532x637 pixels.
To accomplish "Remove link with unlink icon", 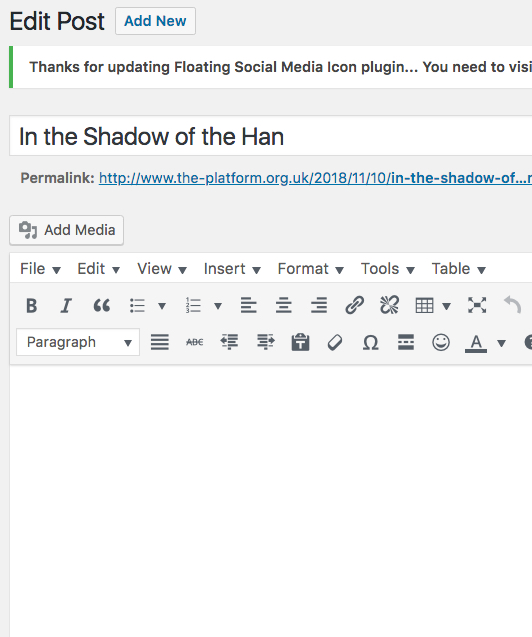I will tap(389, 306).
